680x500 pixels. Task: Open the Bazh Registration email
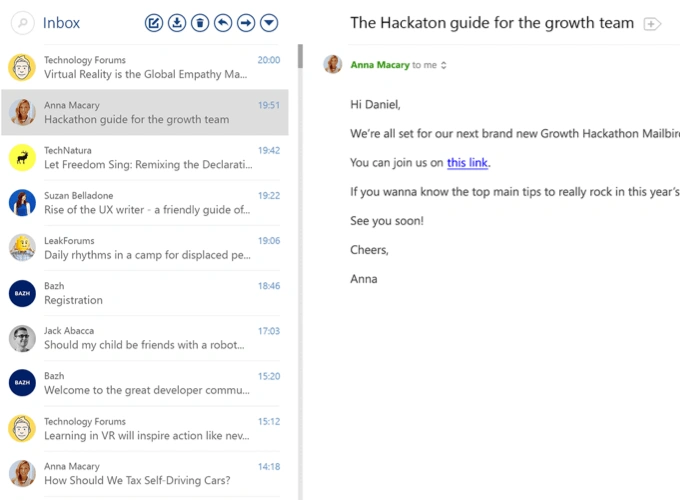click(145, 293)
